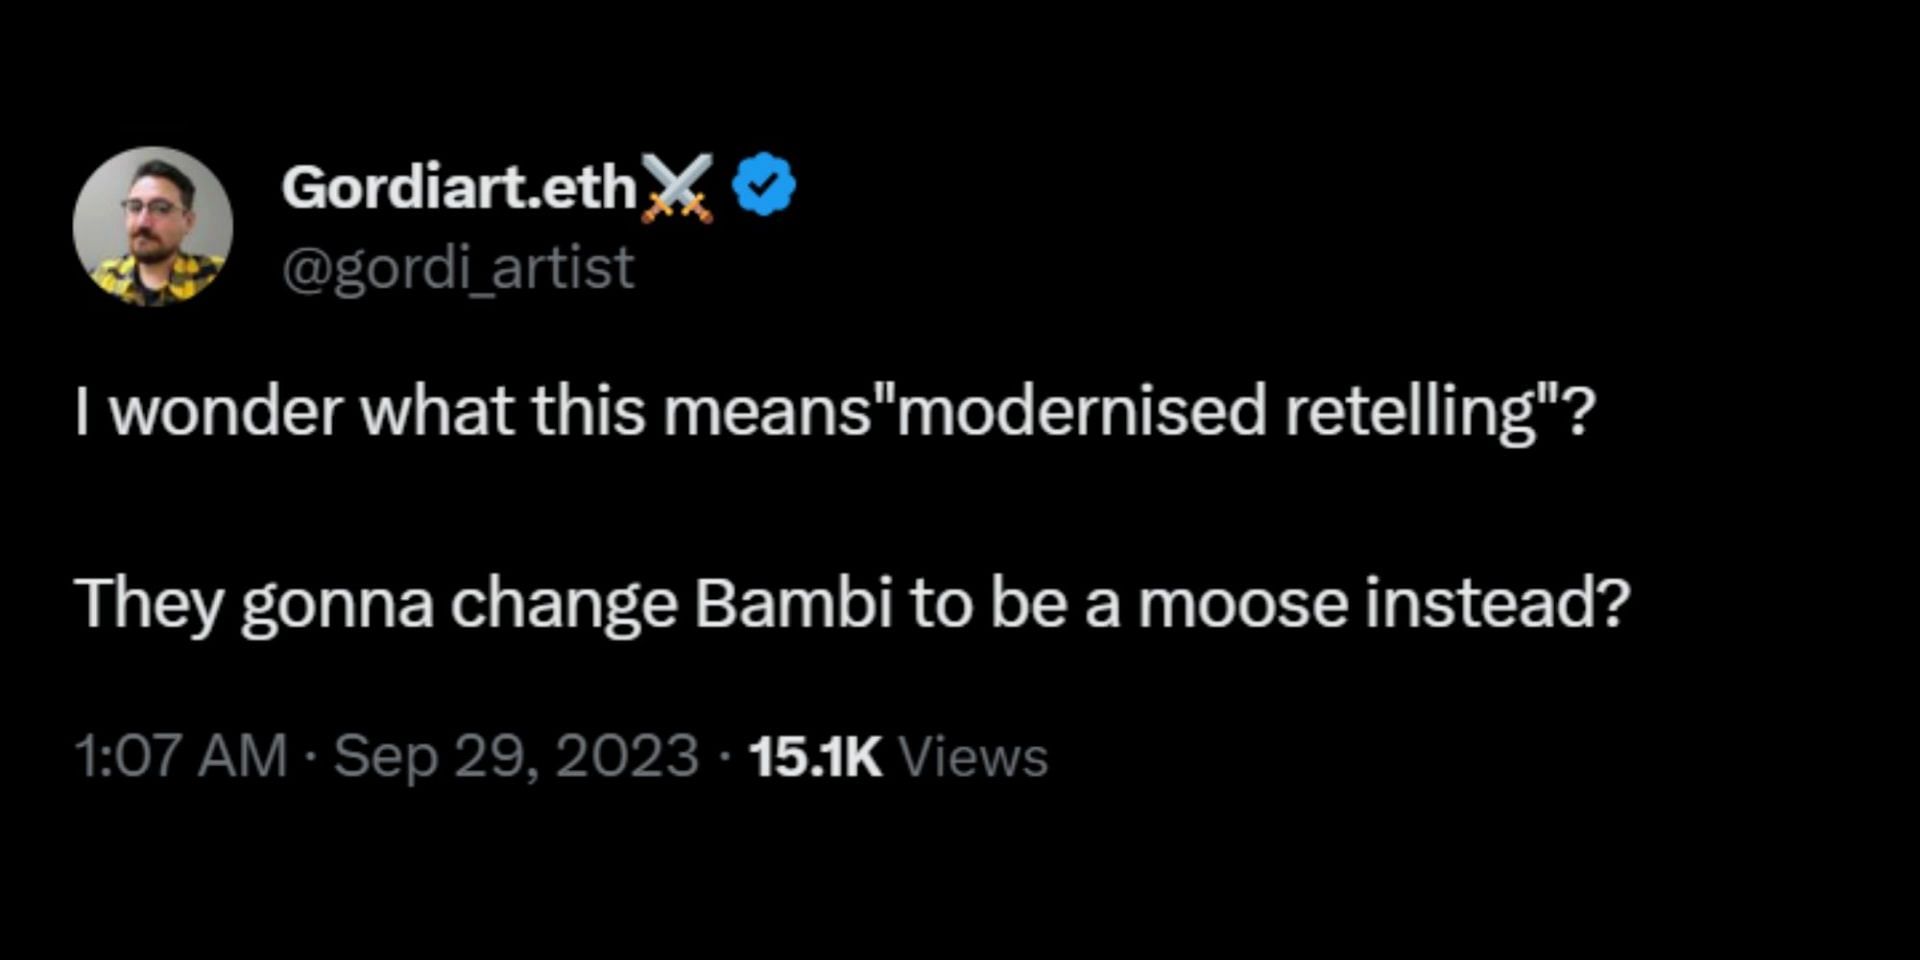Click the 15.1K view count

coord(815,756)
